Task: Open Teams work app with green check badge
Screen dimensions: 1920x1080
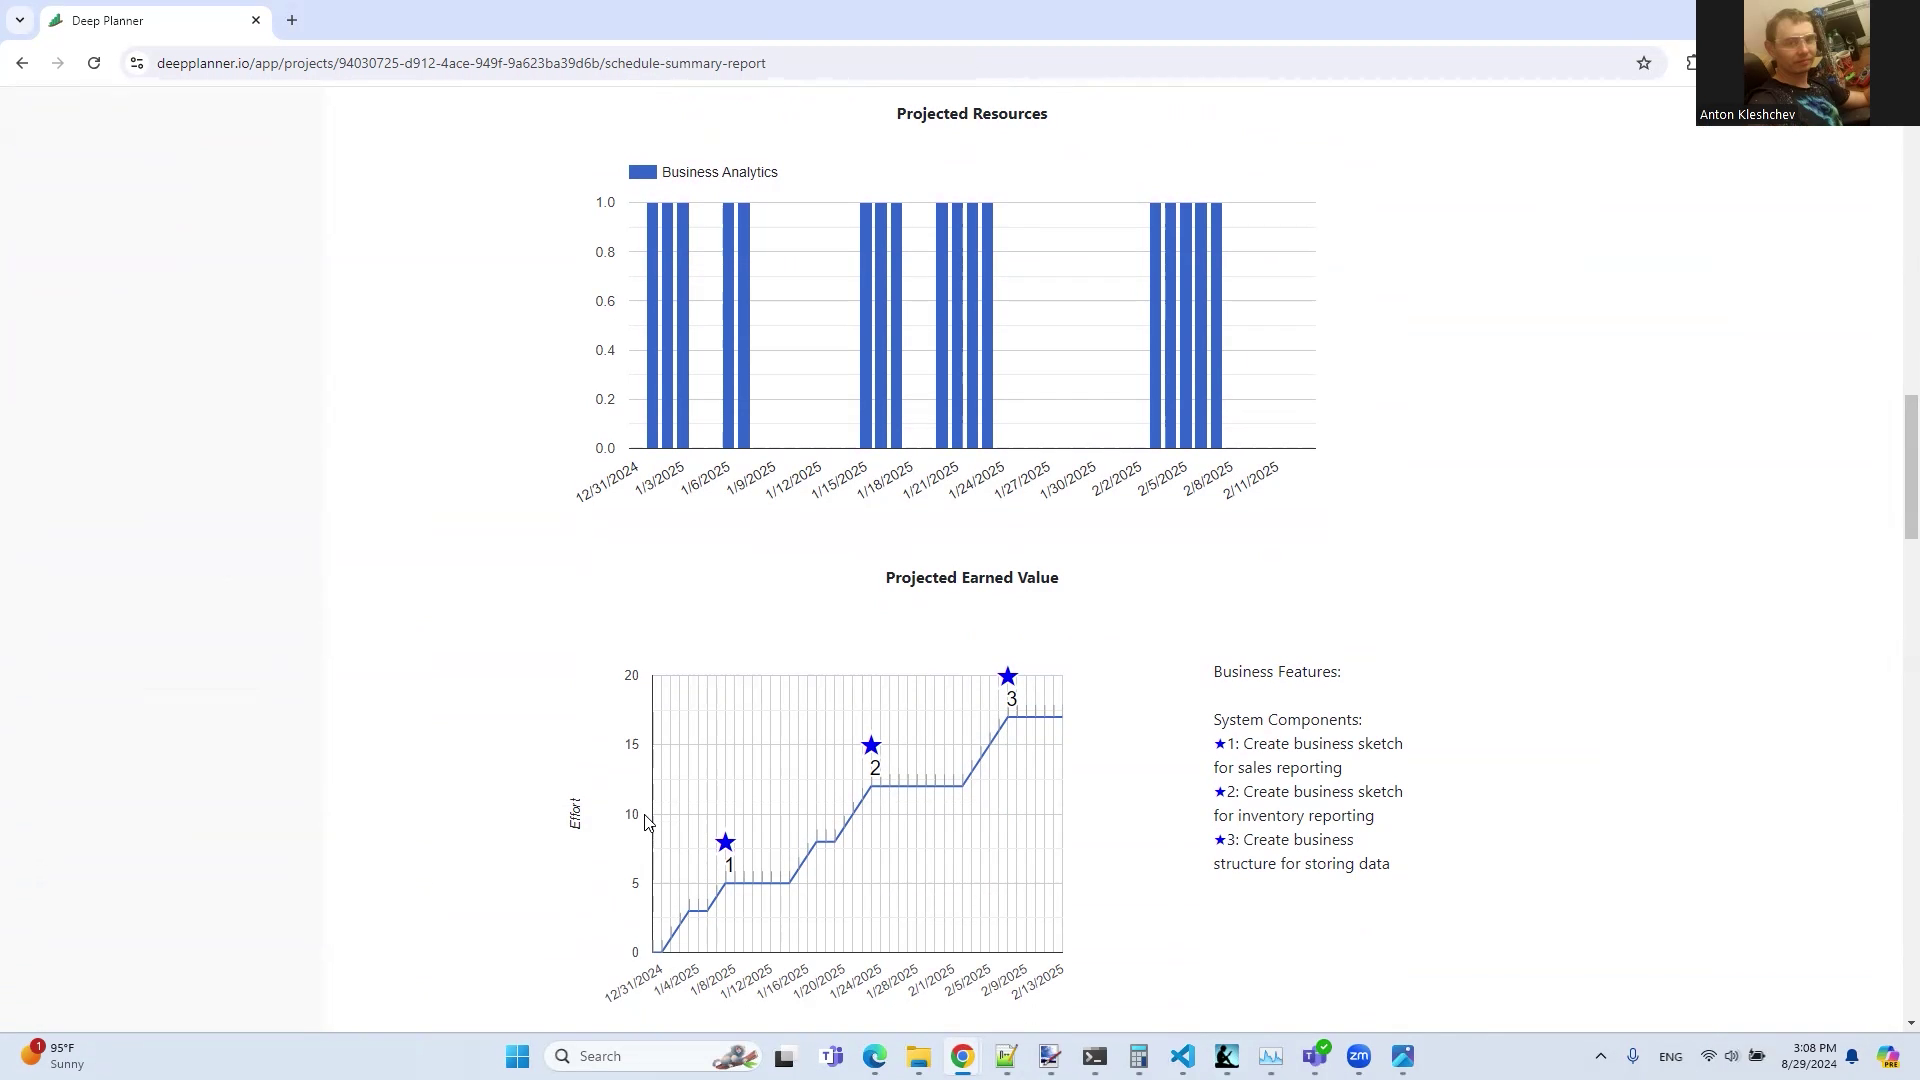Action: tap(1315, 1056)
